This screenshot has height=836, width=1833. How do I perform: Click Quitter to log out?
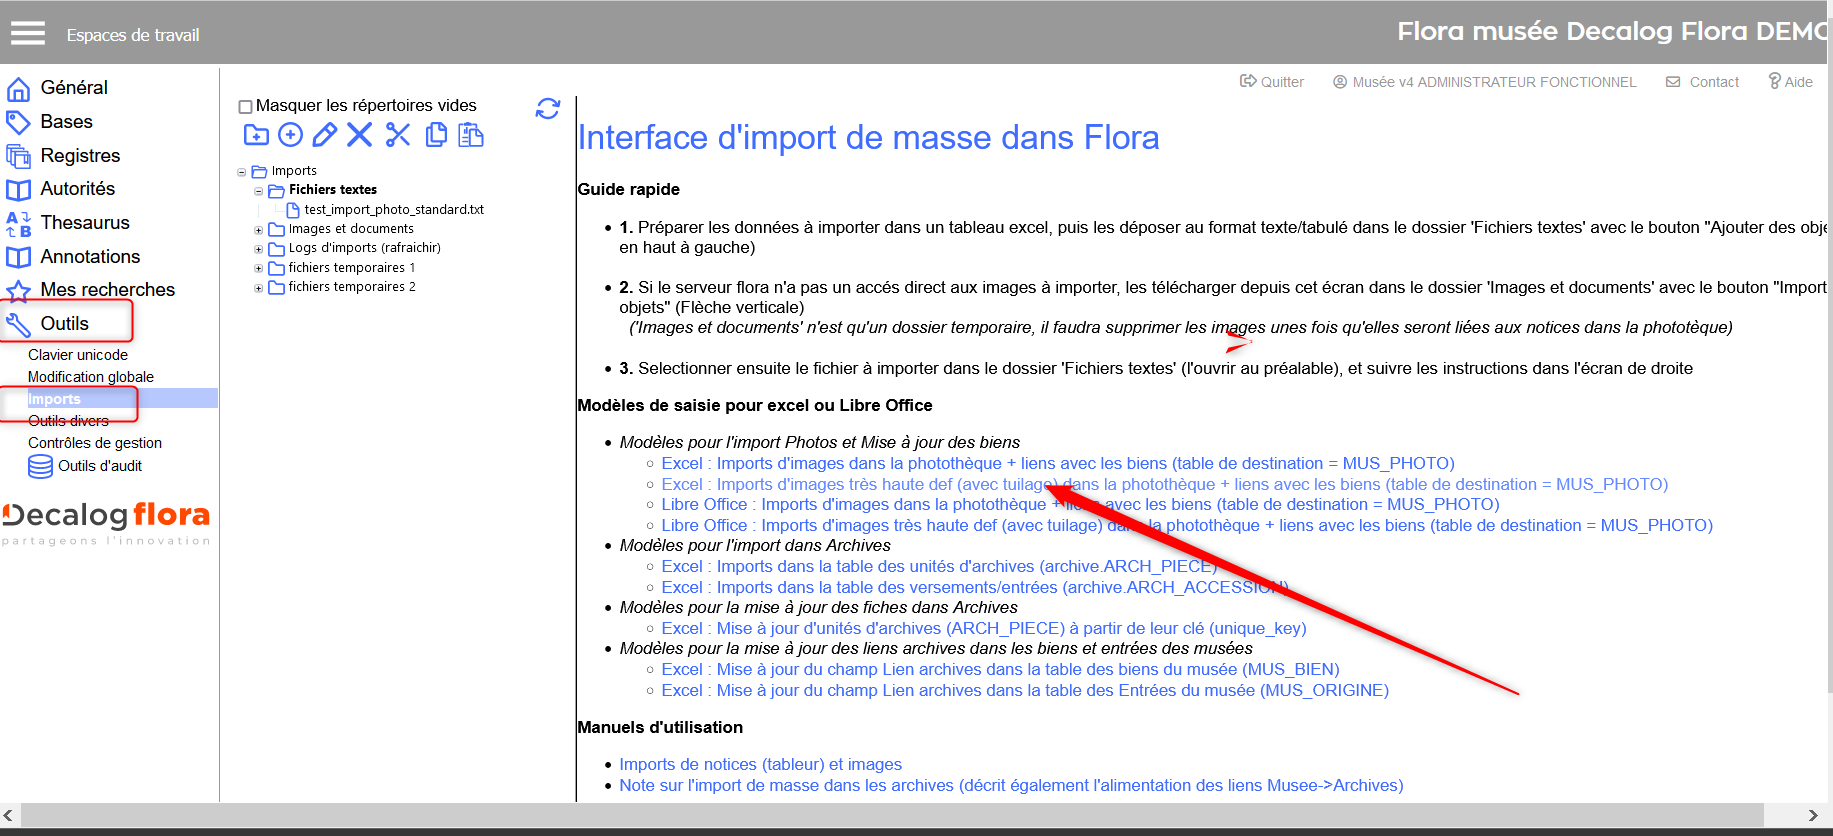(1272, 82)
